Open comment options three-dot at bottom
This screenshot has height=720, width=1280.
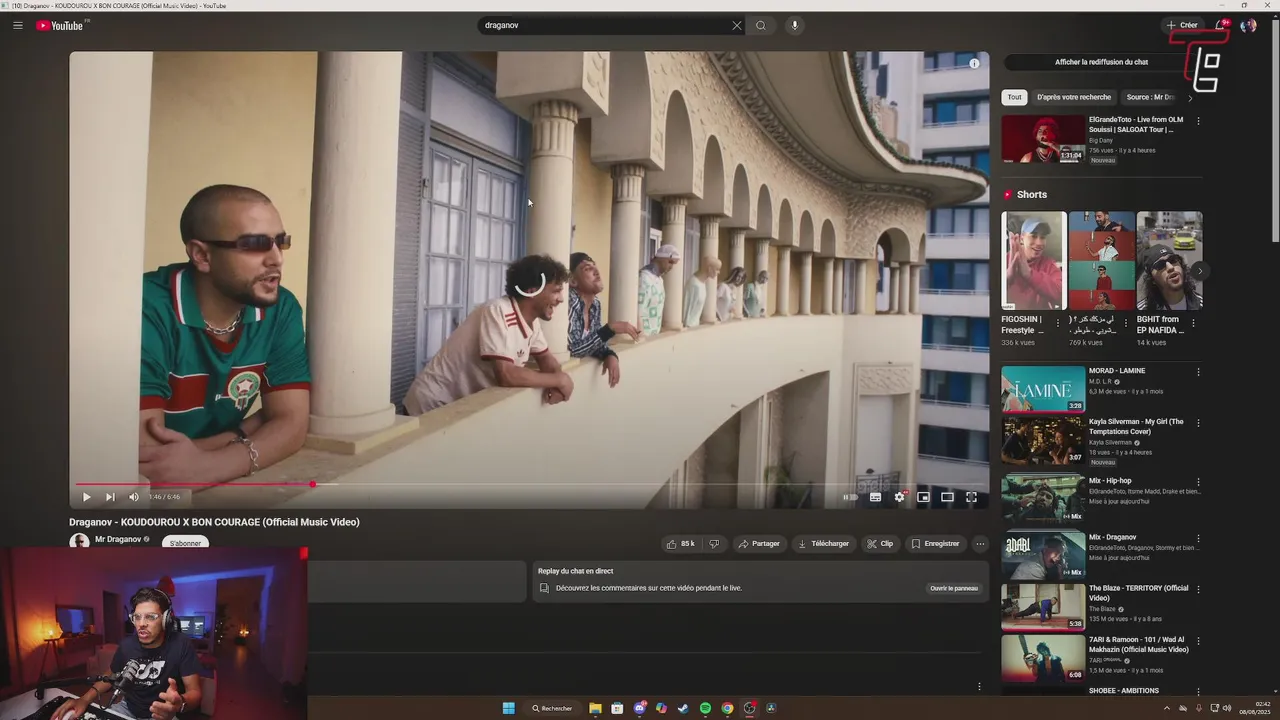[x=979, y=687]
